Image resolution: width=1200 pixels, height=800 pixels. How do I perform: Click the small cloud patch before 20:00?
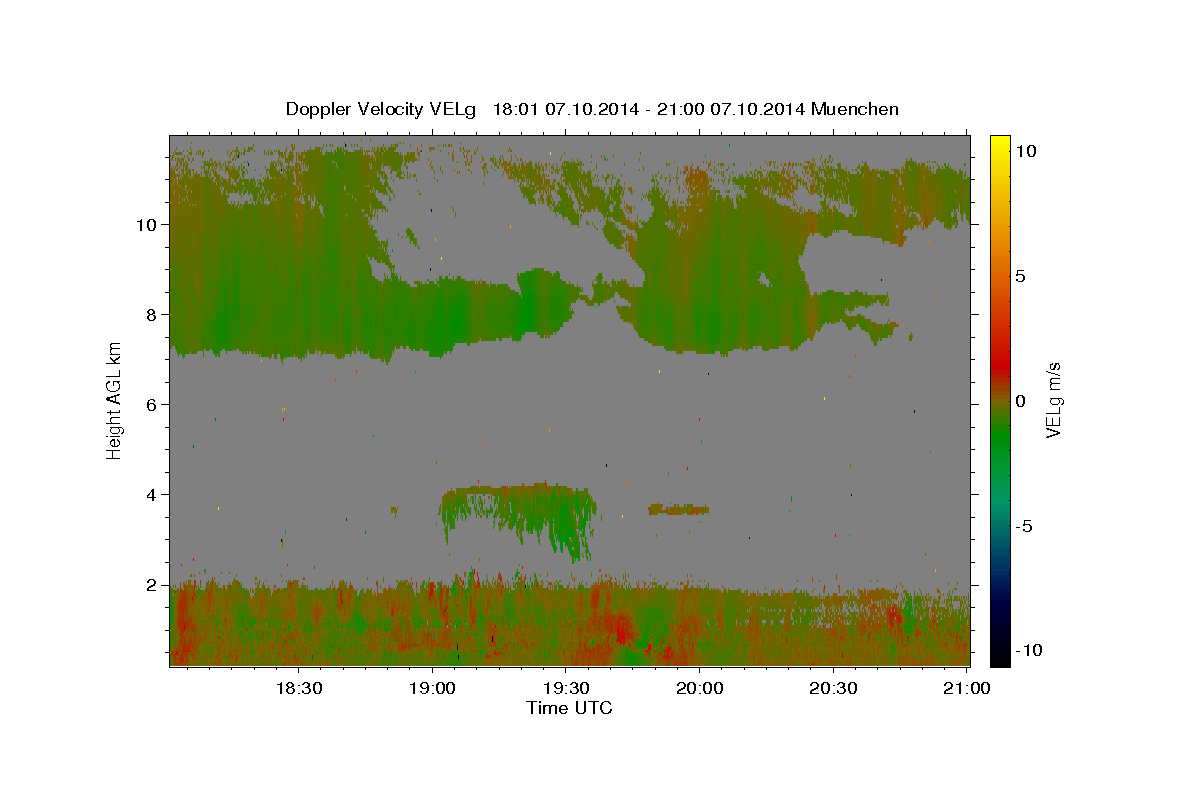(679, 509)
